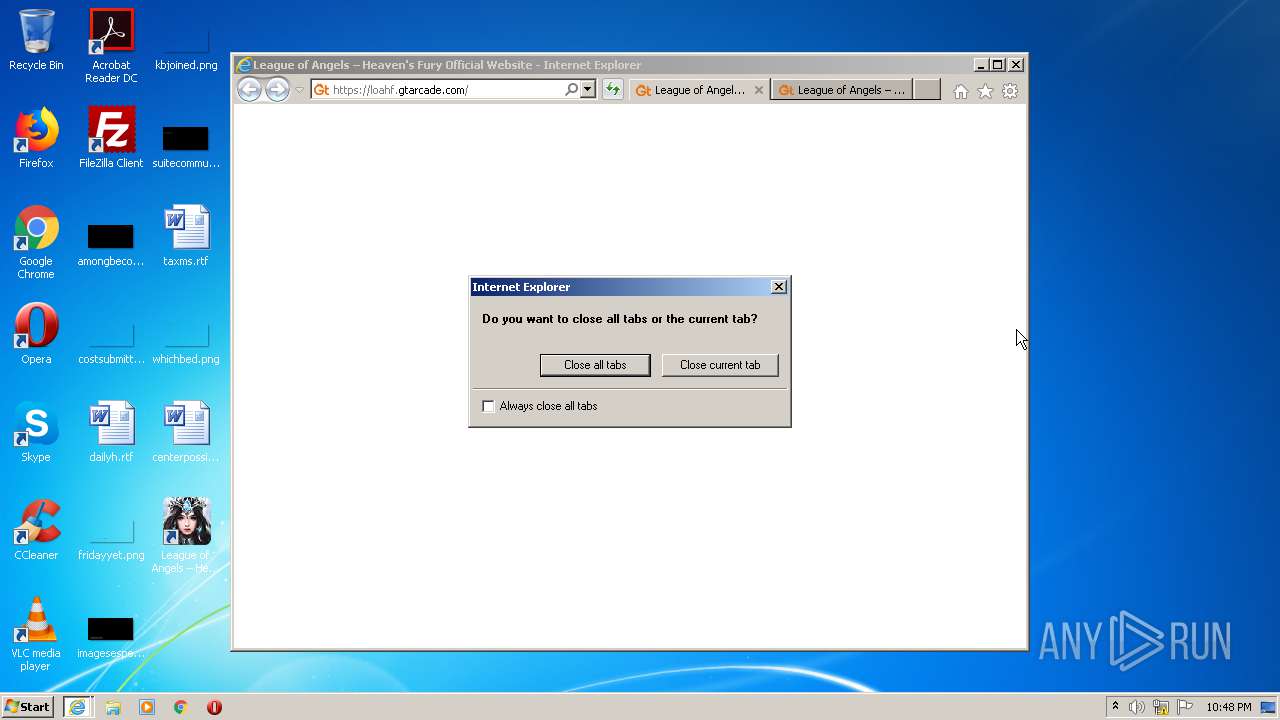1280x720 pixels.
Task: Open the IE Tools gear icon
Action: (x=1010, y=91)
